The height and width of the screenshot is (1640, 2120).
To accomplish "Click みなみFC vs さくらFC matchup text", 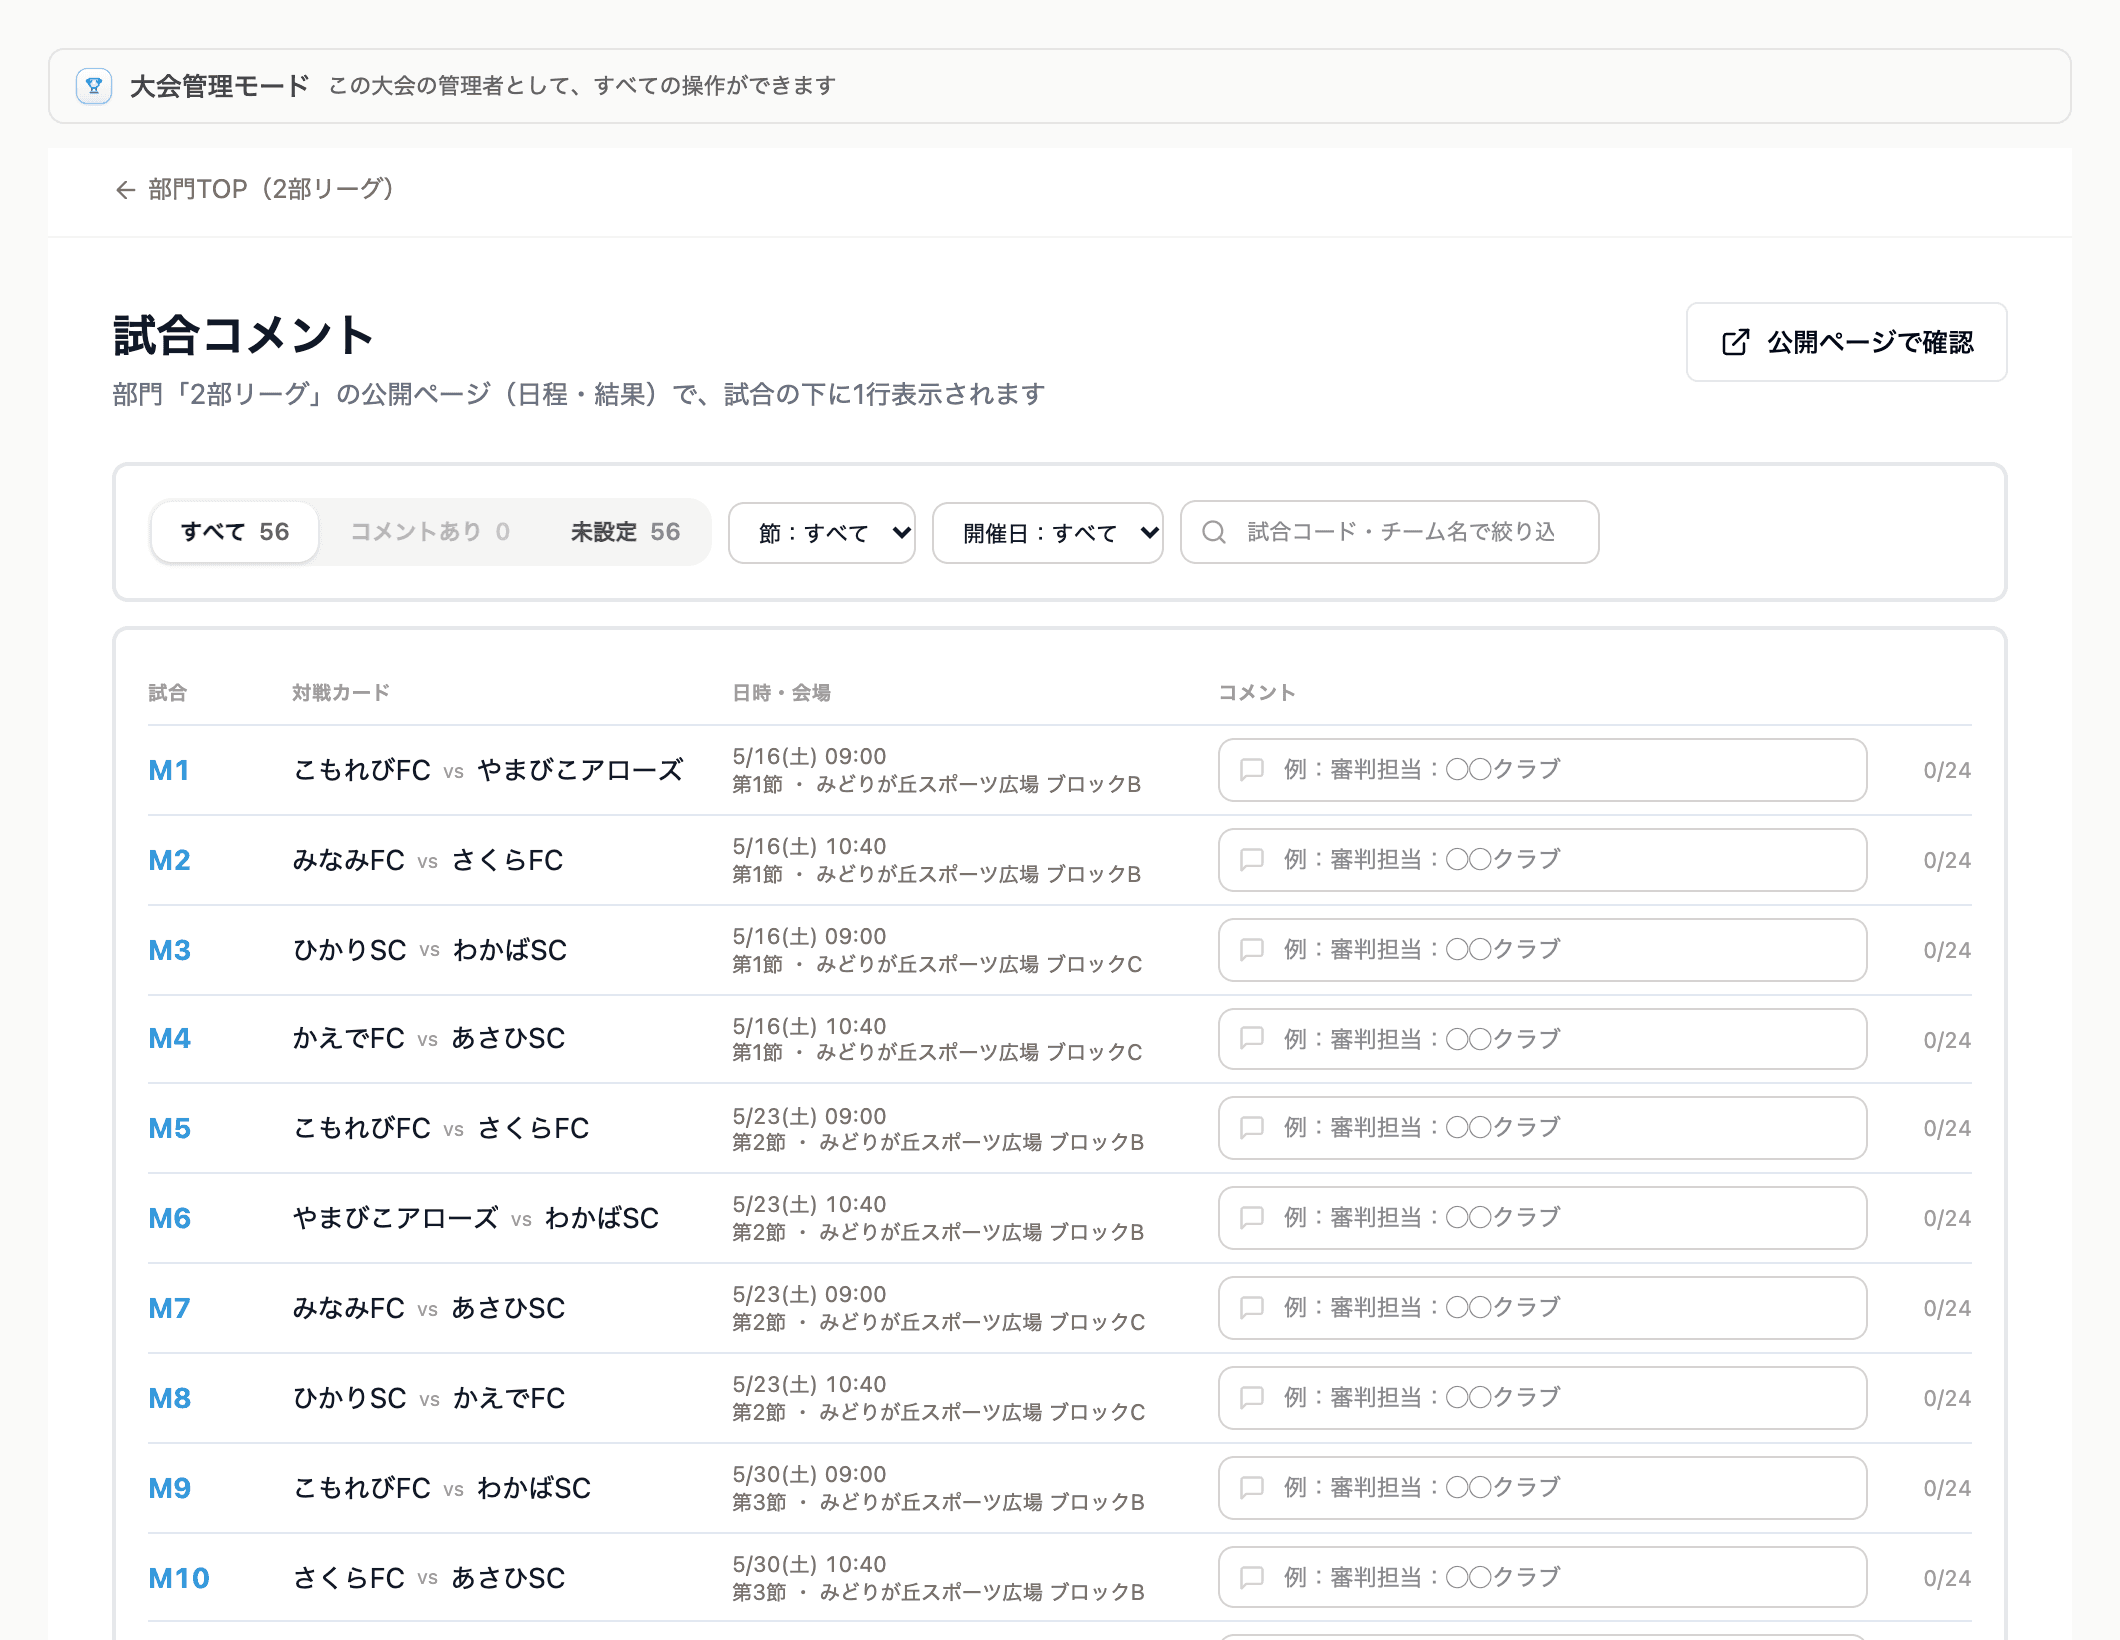I will (x=428, y=860).
